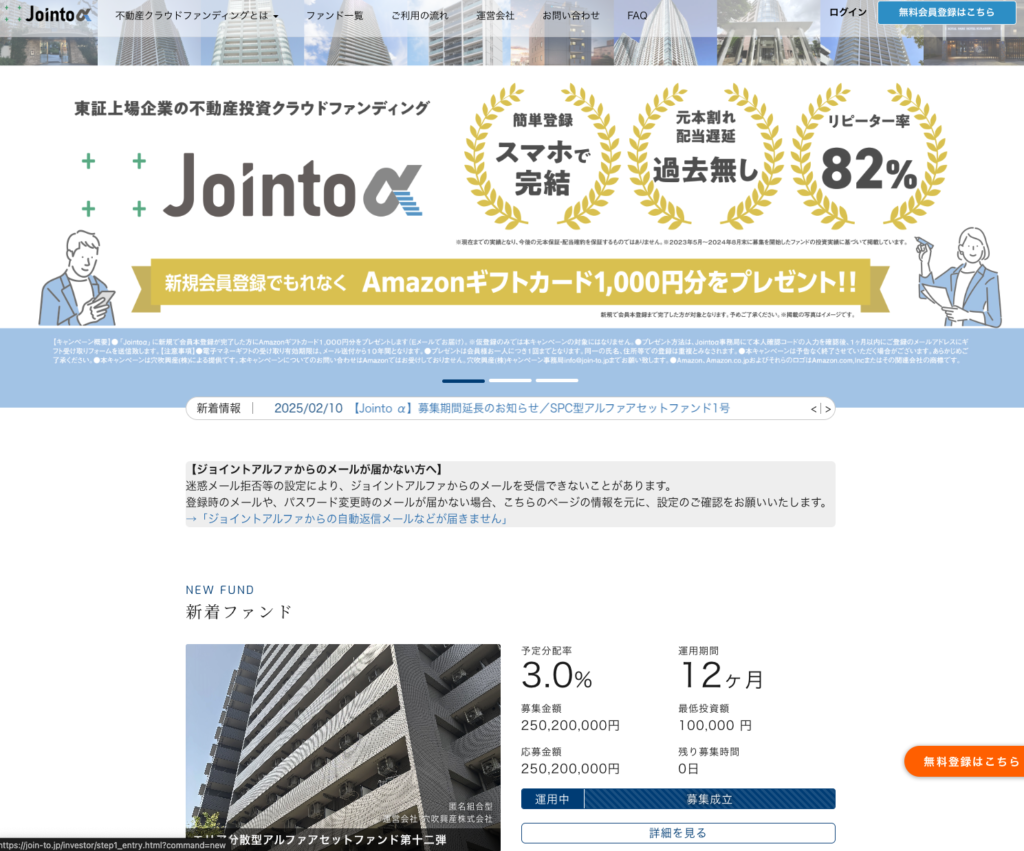
Task: Go to the FAQ page
Action: tap(637, 16)
